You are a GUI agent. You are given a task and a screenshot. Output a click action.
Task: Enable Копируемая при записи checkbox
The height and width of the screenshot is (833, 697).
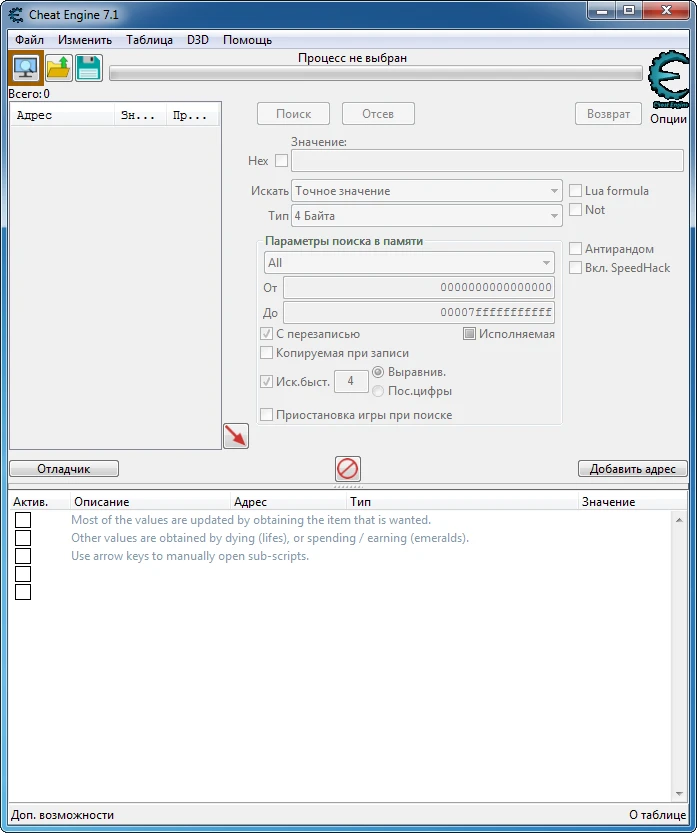267,353
